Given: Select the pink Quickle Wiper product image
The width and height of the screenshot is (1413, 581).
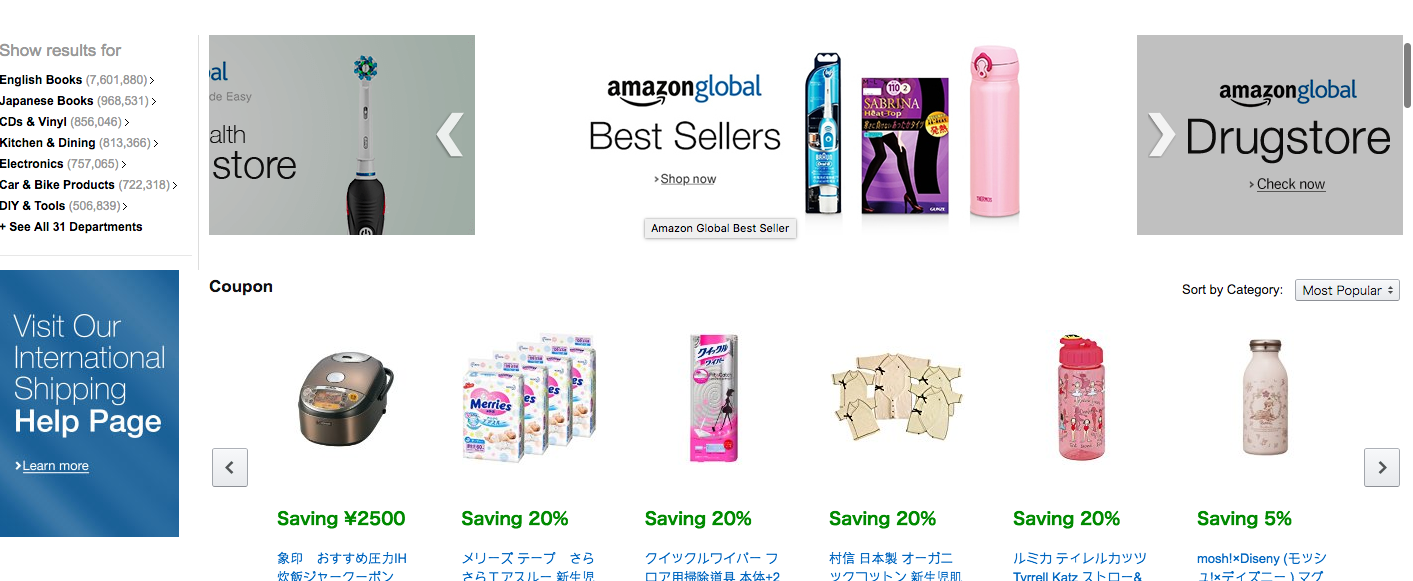Looking at the screenshot, I should [712, 398].
